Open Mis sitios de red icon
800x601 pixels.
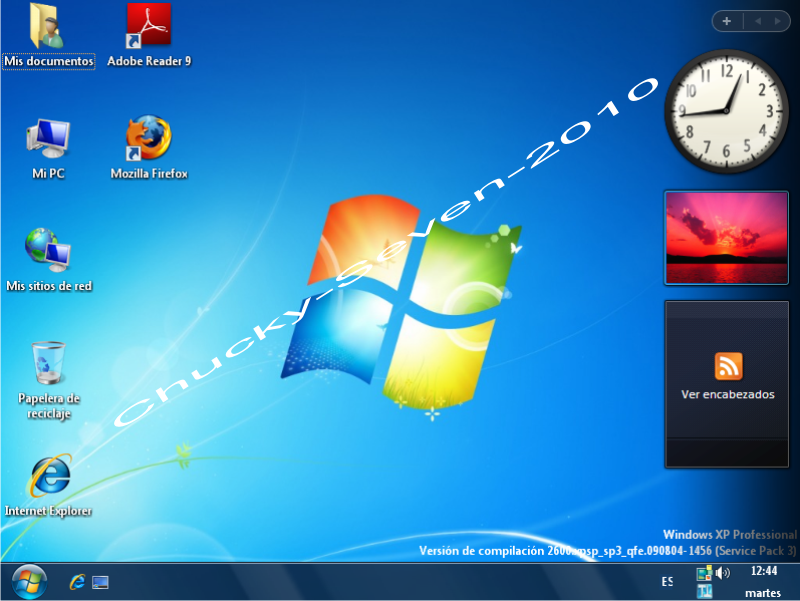48,251
